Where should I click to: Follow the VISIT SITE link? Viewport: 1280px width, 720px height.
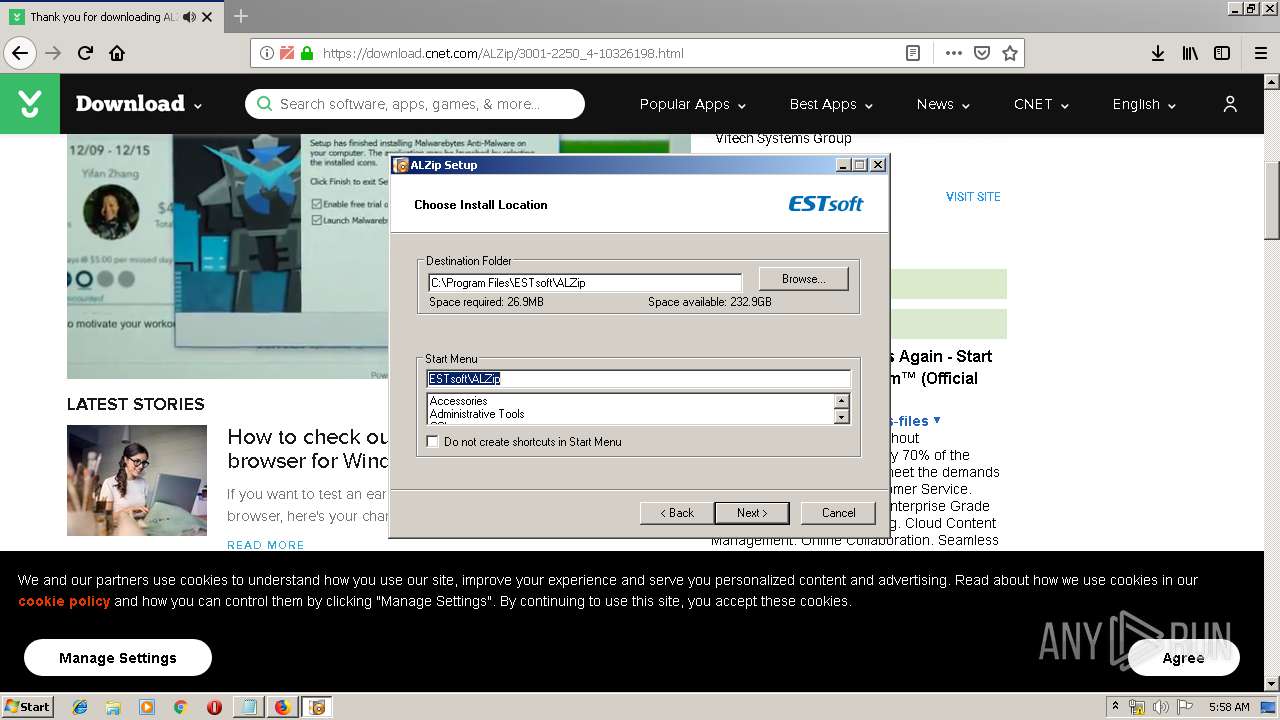[x=973, y=197]
